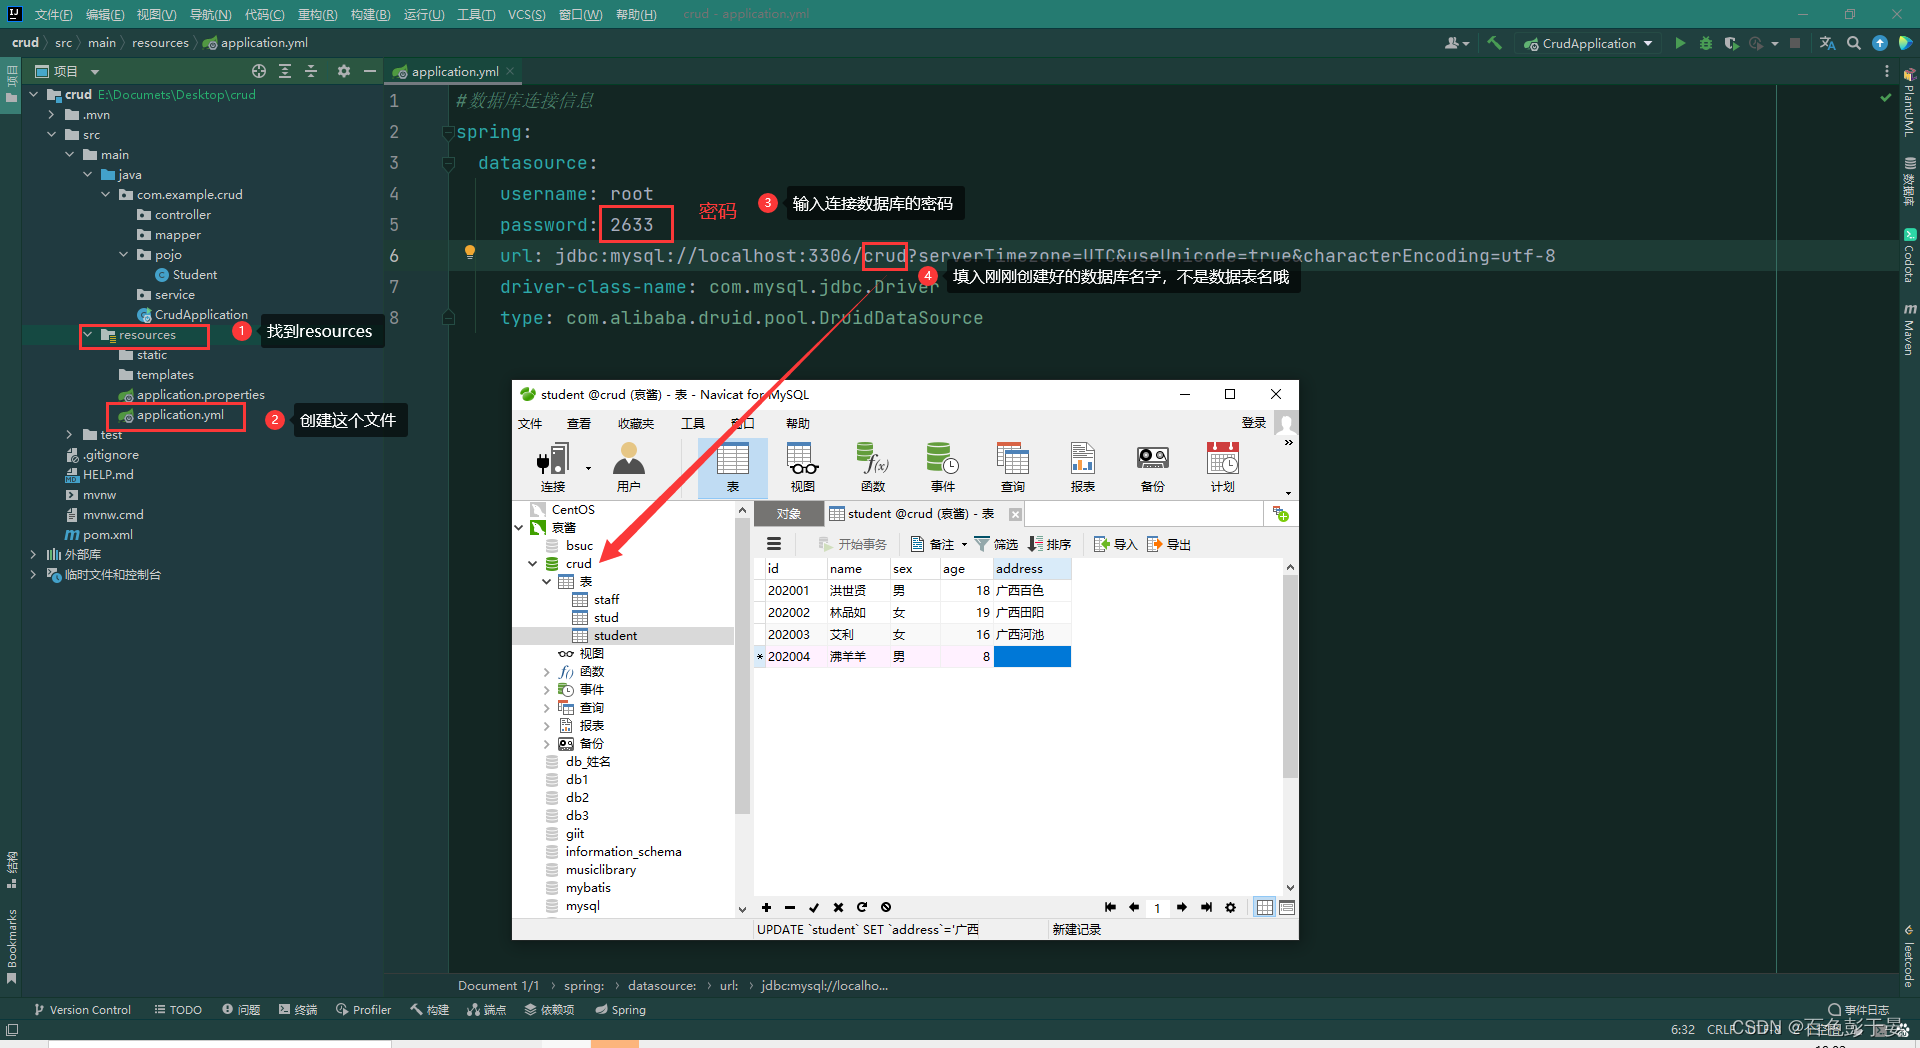This screenshot has height=1048, width=1920.
Task: Open 文件(F) menu in IDE
Action: click(x=53, y=14)
